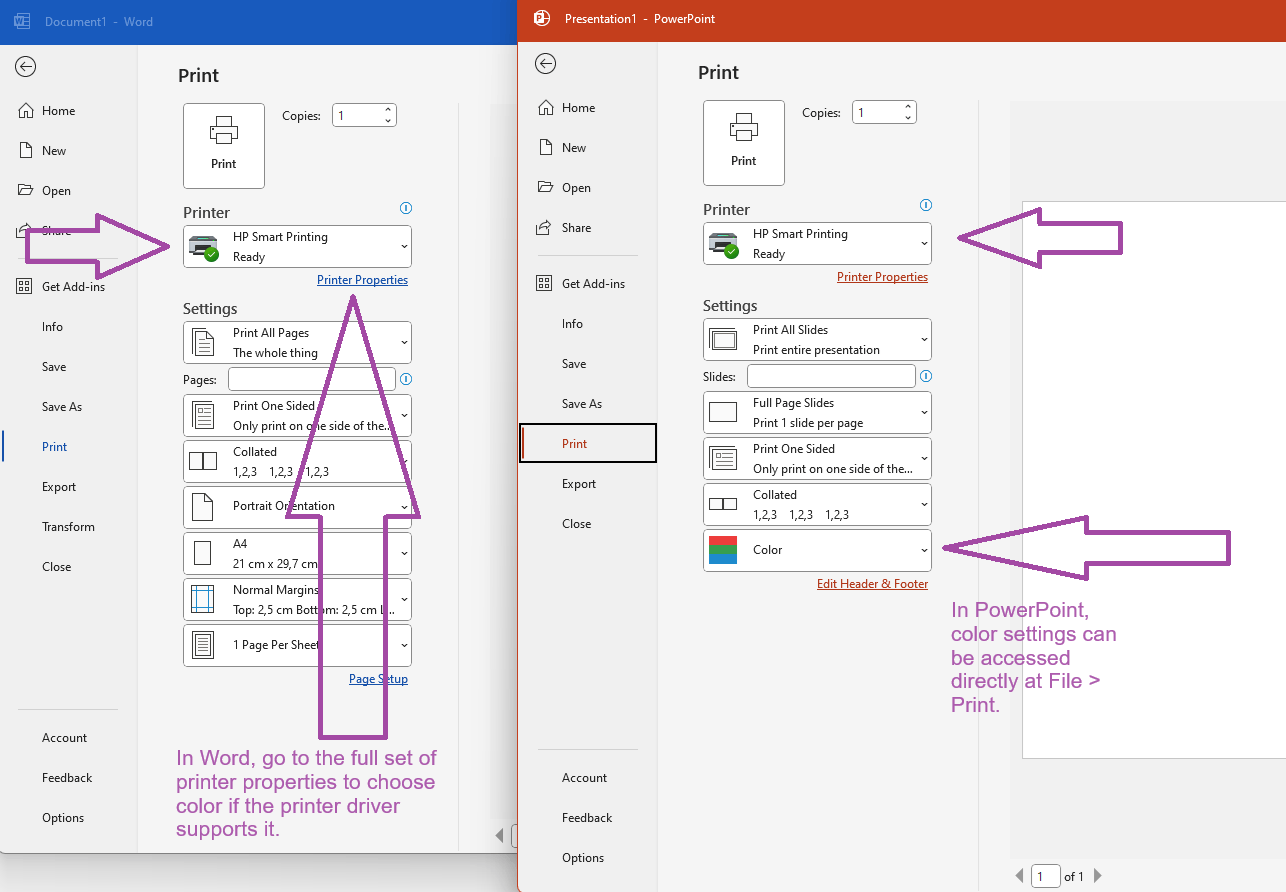The height and width of the screenshot is (892, 1286).
Task: Click Word's Normal Margins icon
Action: (x=203, y=599)
